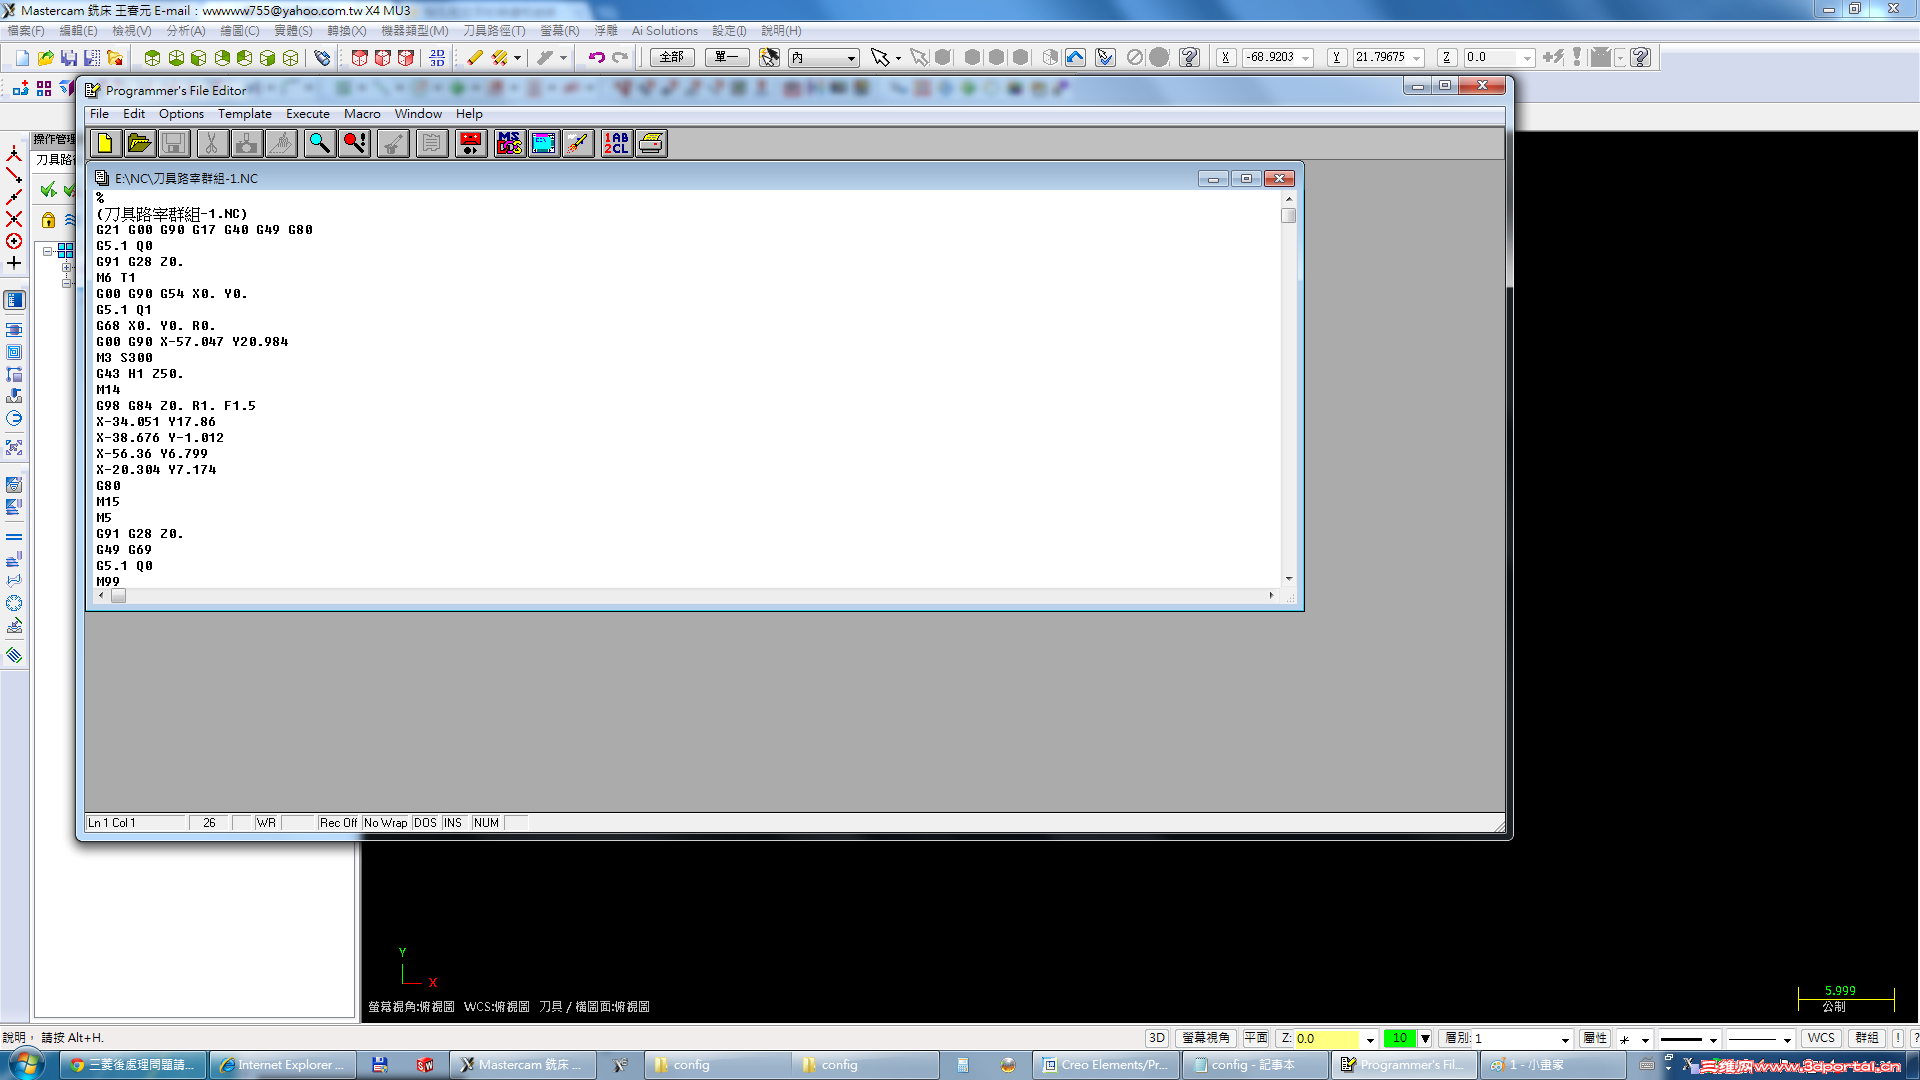Click the magnifier Find icon
The height and width of the screenshot is (1080, 1920).
319,144
